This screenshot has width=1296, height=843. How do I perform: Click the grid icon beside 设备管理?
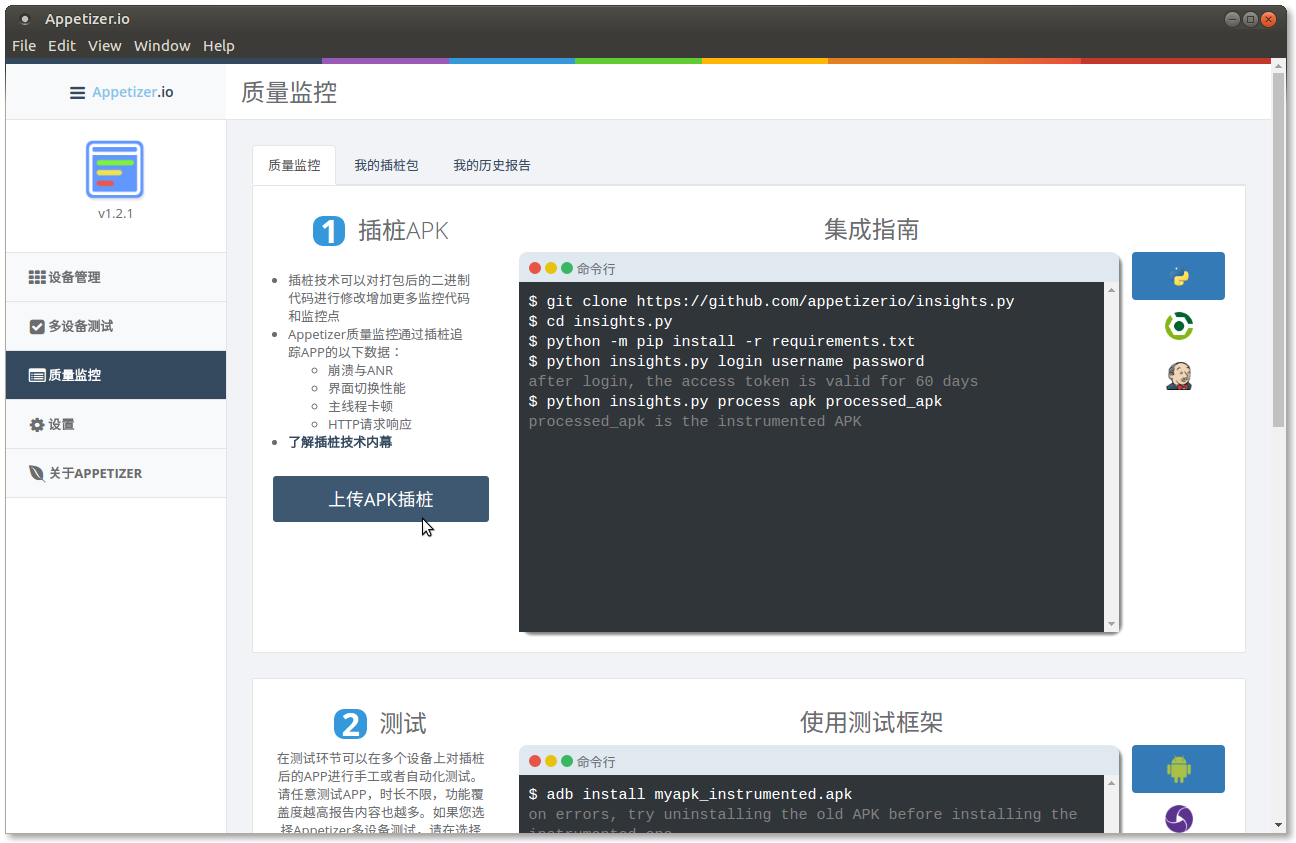pyautogui.click(x=37, y=277)
